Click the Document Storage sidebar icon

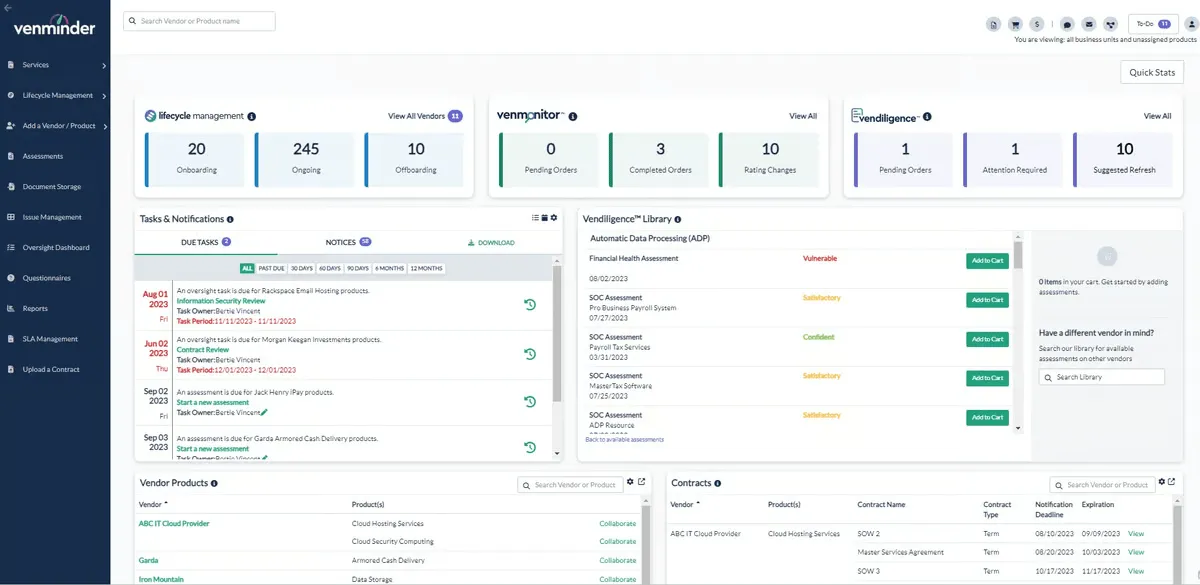[11, 187]
